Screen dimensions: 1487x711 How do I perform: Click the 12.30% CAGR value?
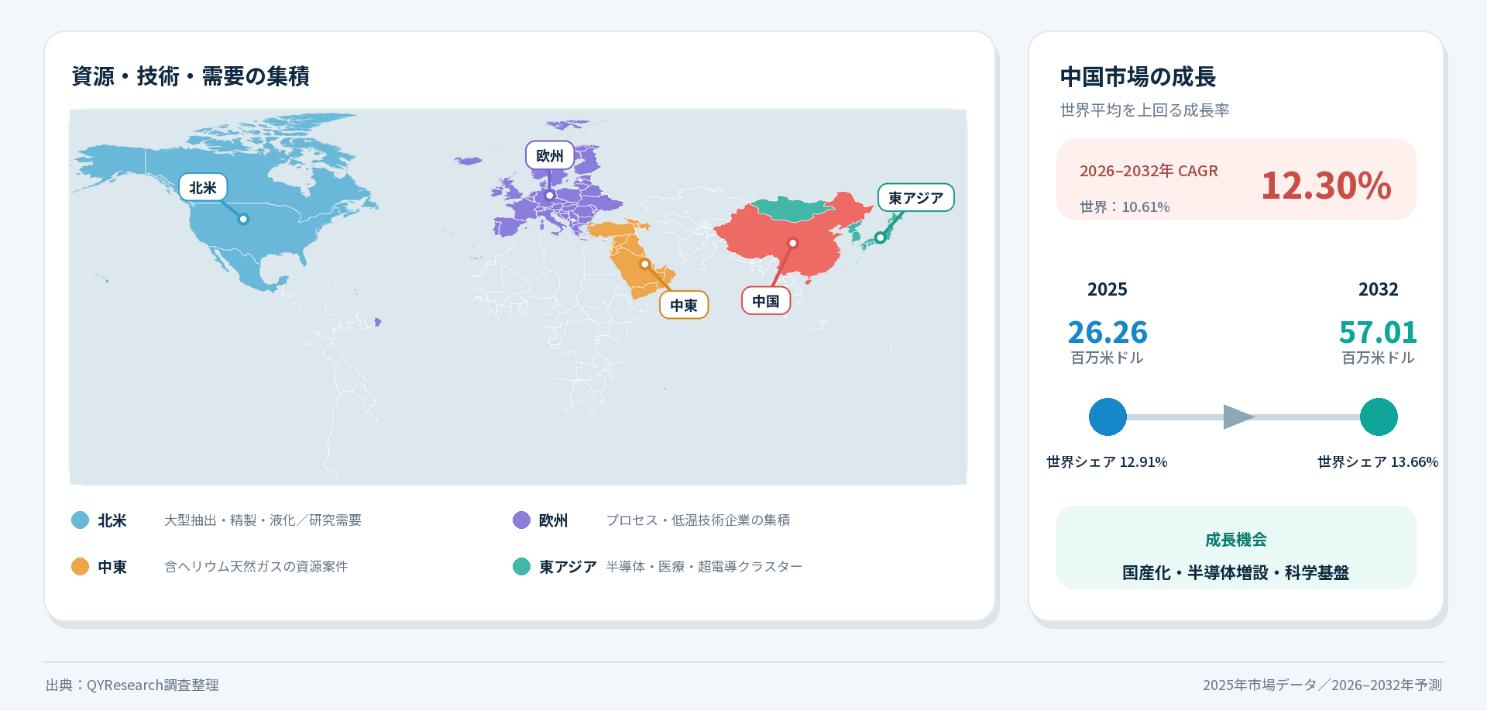1325,185
